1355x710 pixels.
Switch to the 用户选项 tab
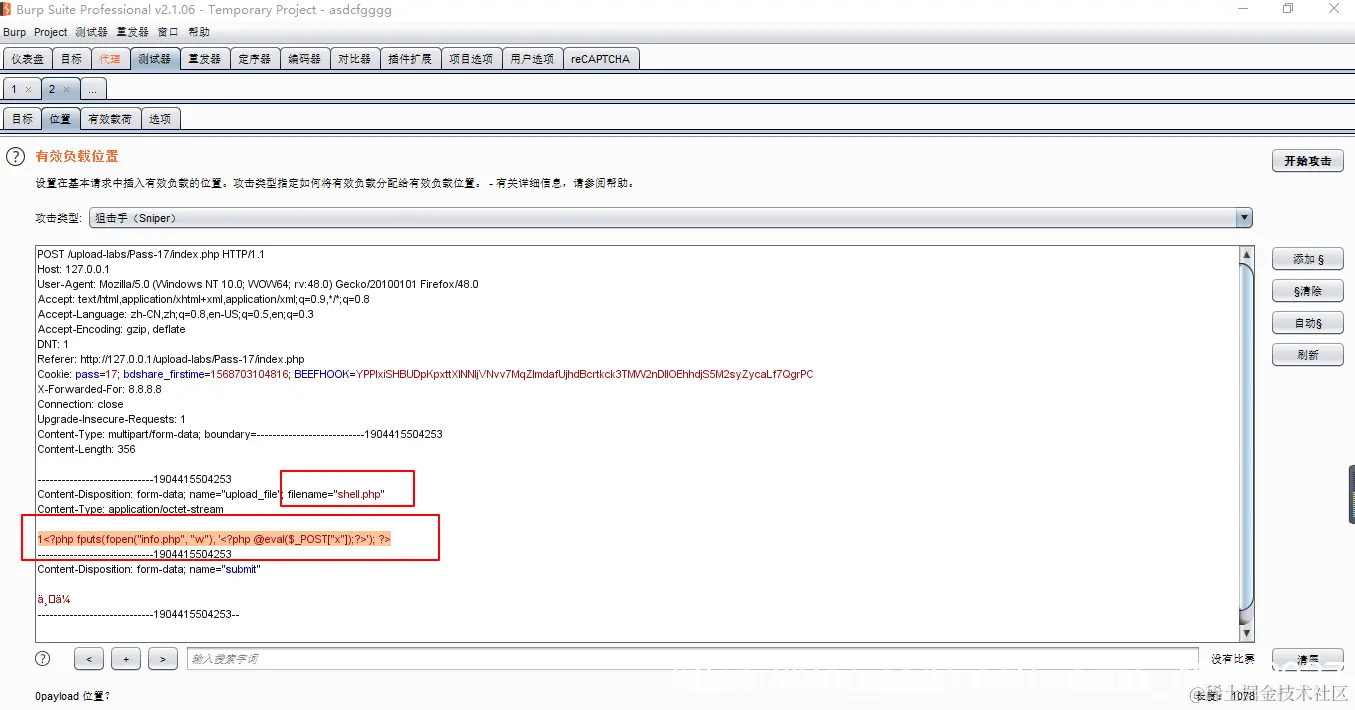pyautogui.click(x=531, y=59)
